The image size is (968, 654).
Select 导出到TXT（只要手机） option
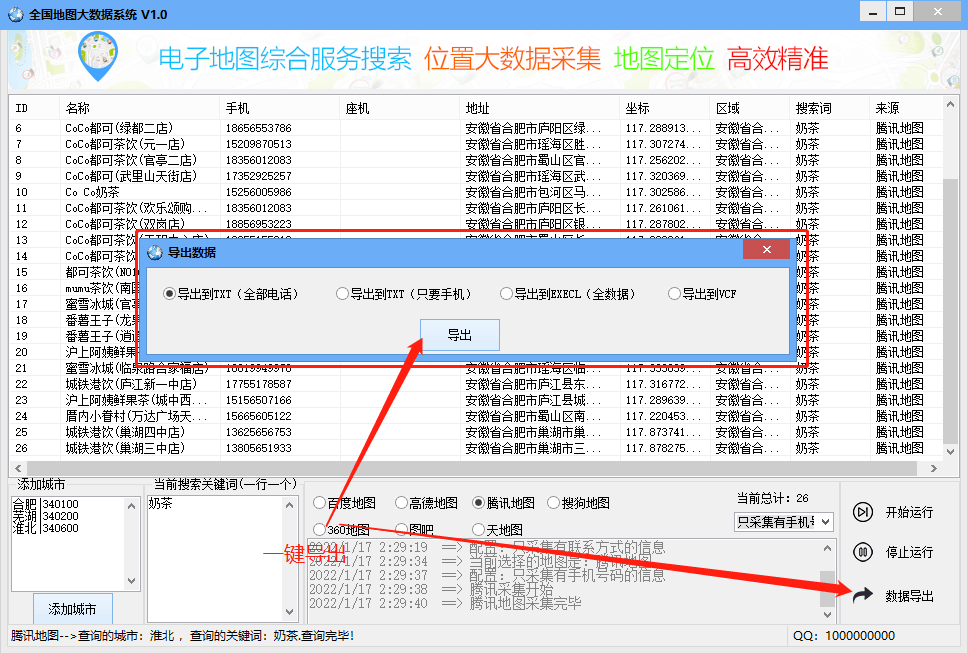(x=404, y=294)
